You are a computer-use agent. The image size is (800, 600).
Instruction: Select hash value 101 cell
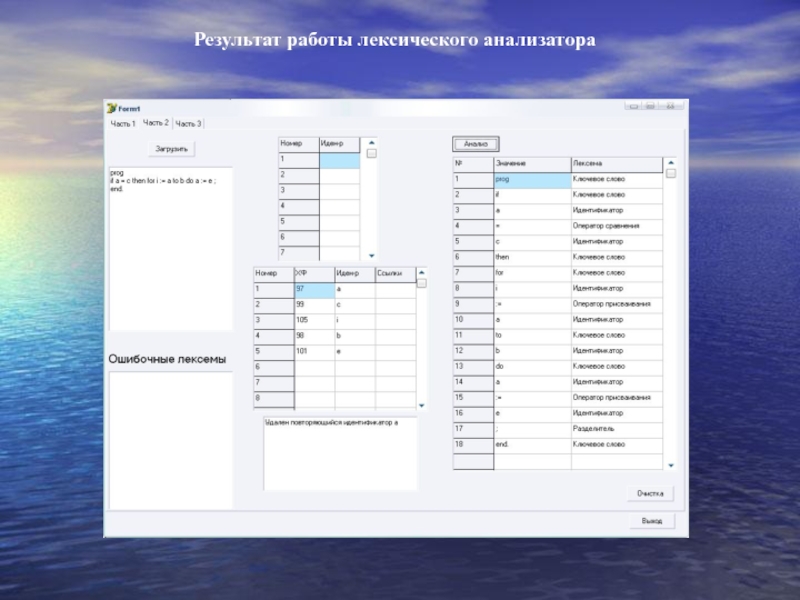pyautogui.click(x=315, y=352)
